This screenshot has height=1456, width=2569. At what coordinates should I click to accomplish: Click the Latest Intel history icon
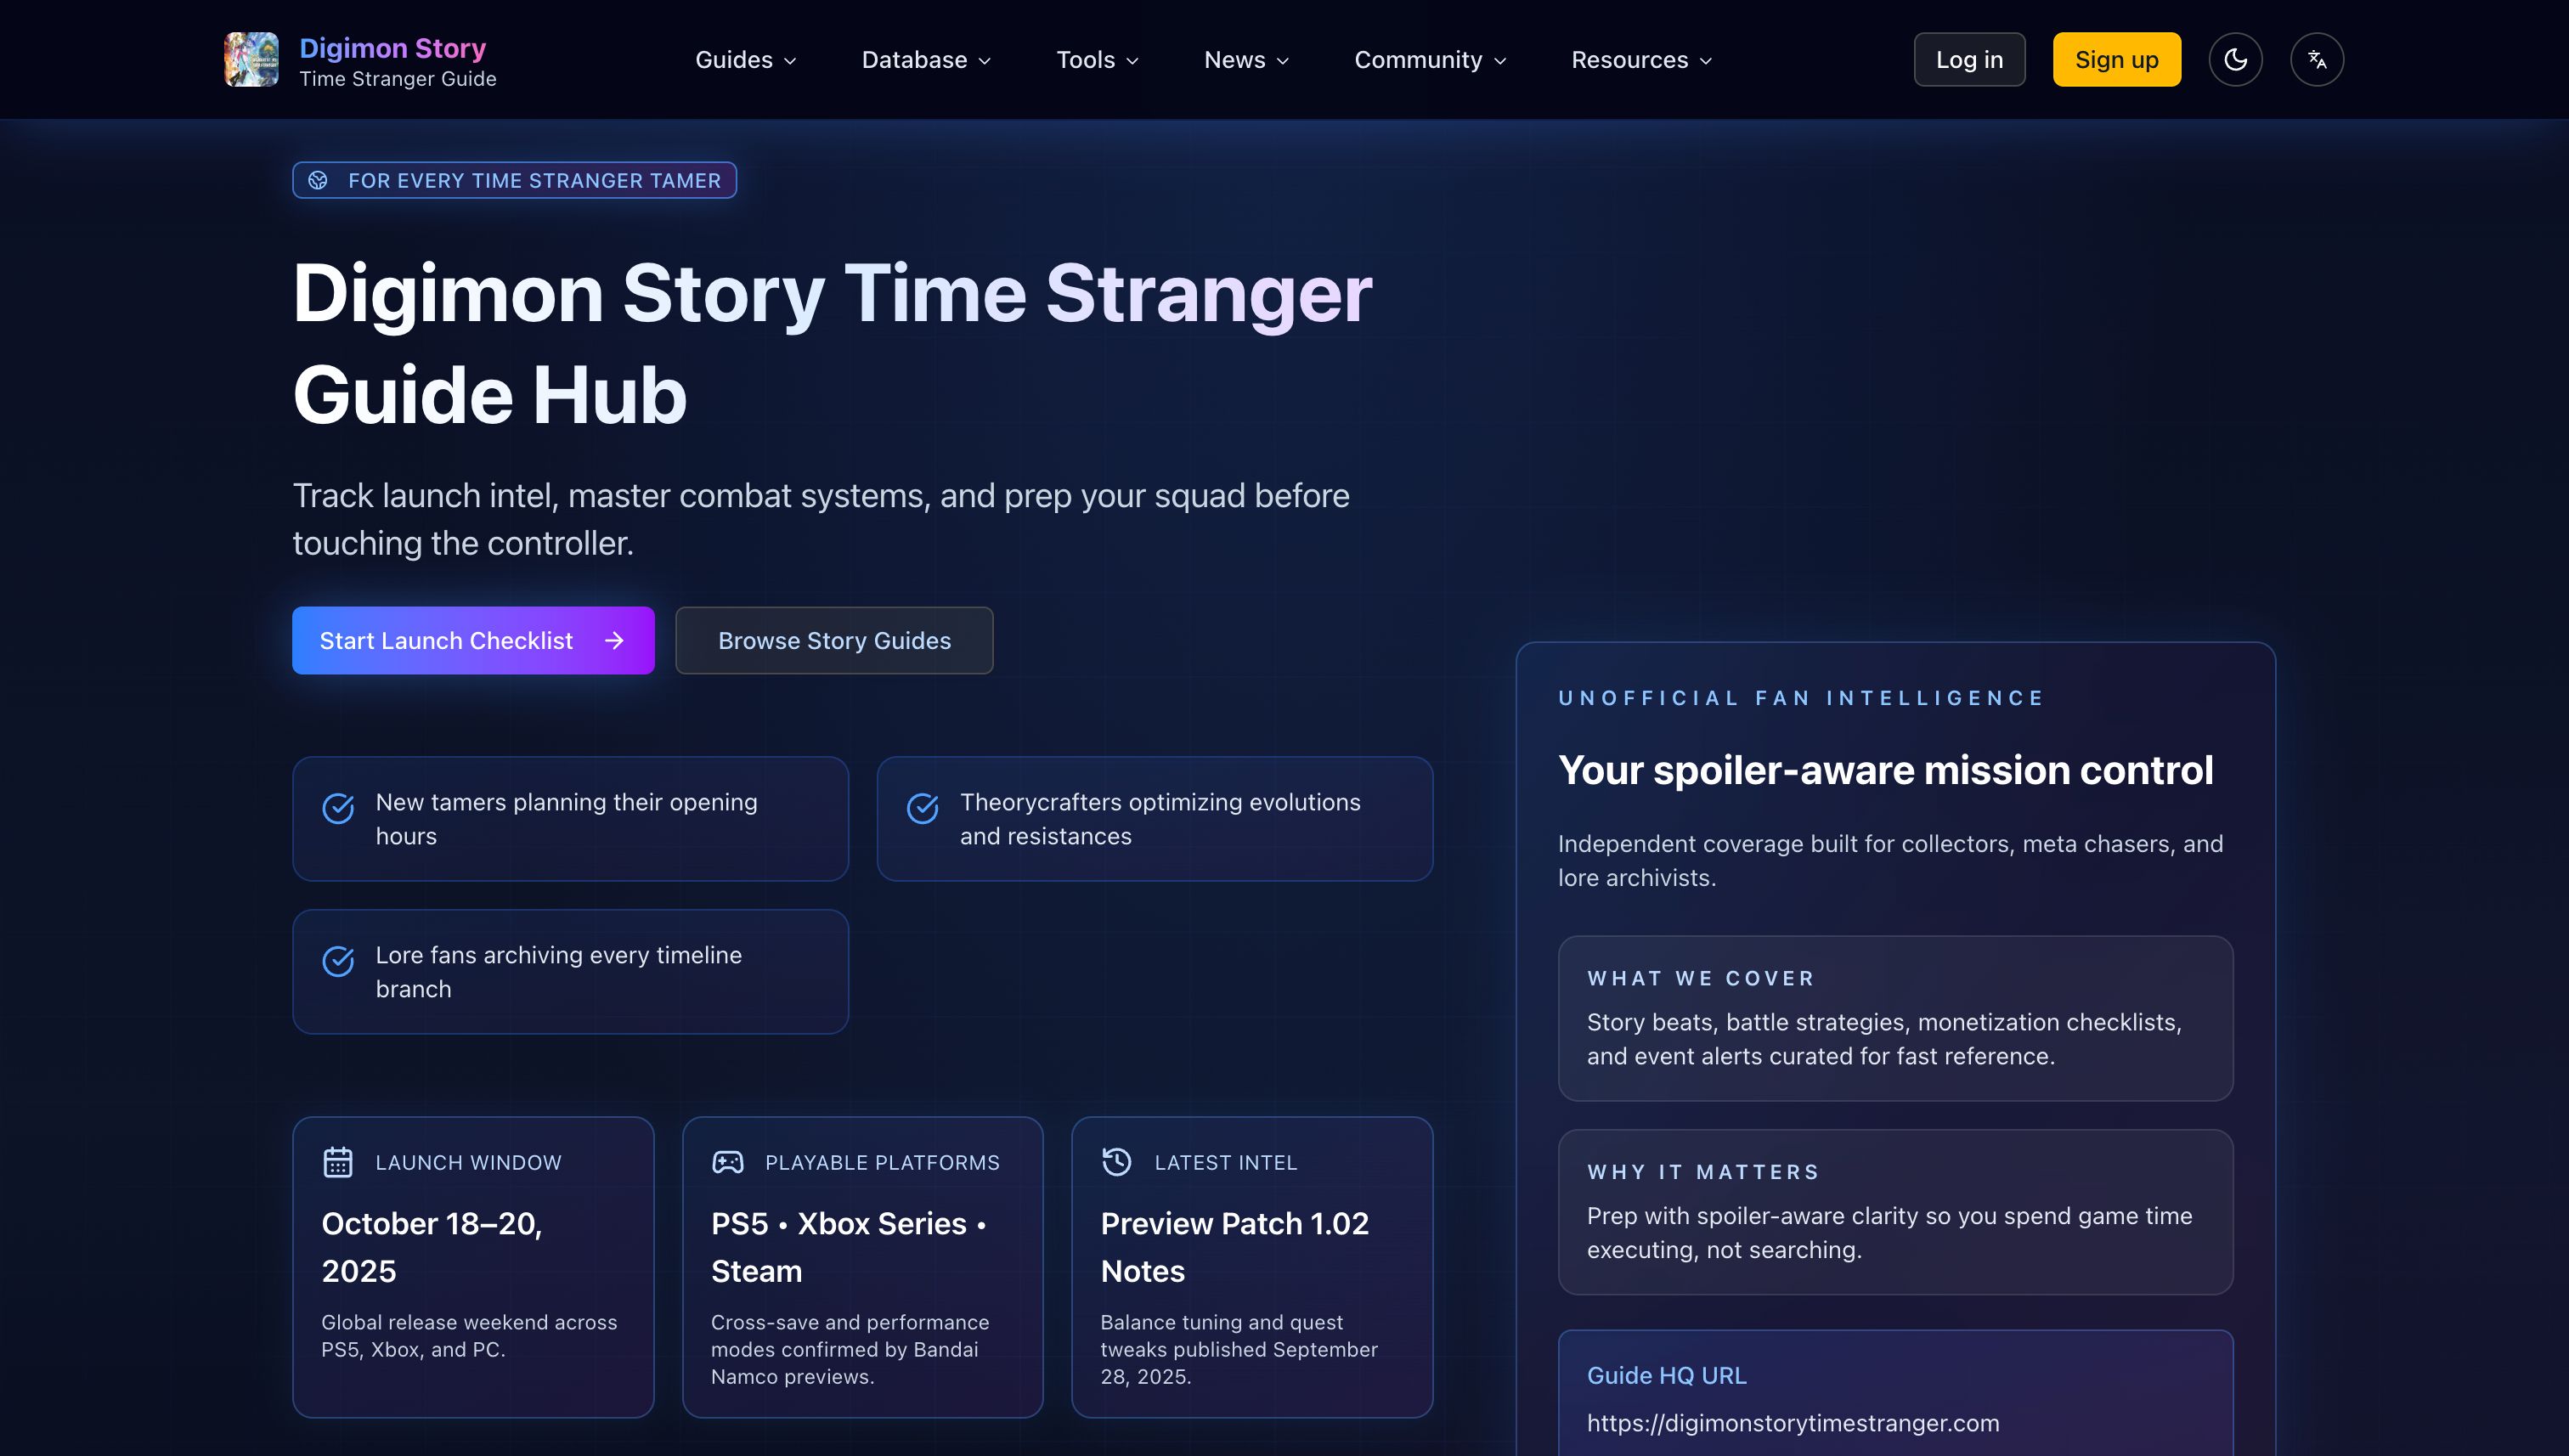coord(1116,1161)
